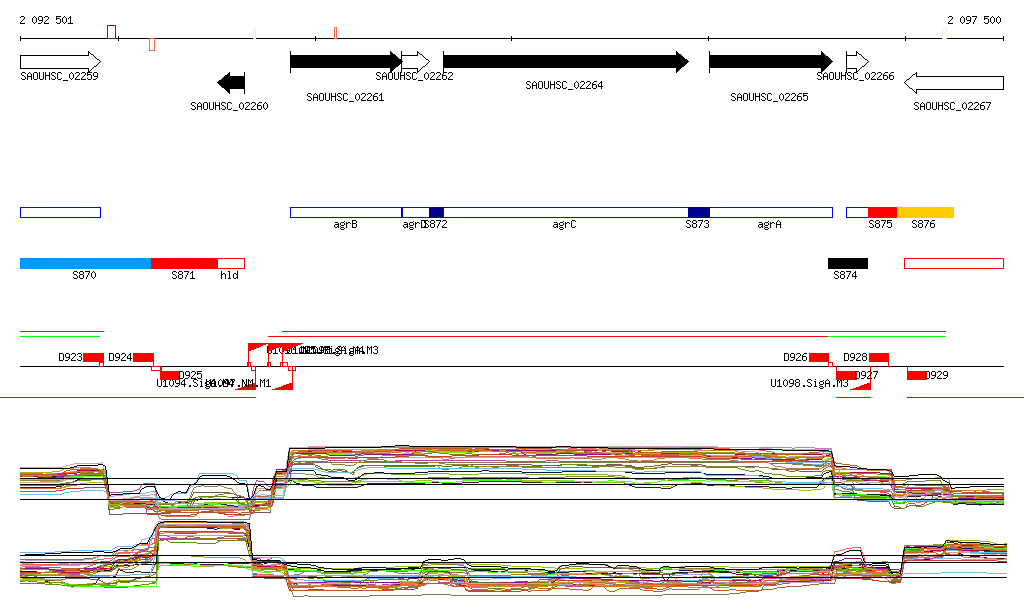Select the D926 red marker
This screenshot has height=611, width=1024.
pyautogui.click(x=818, y=357)
